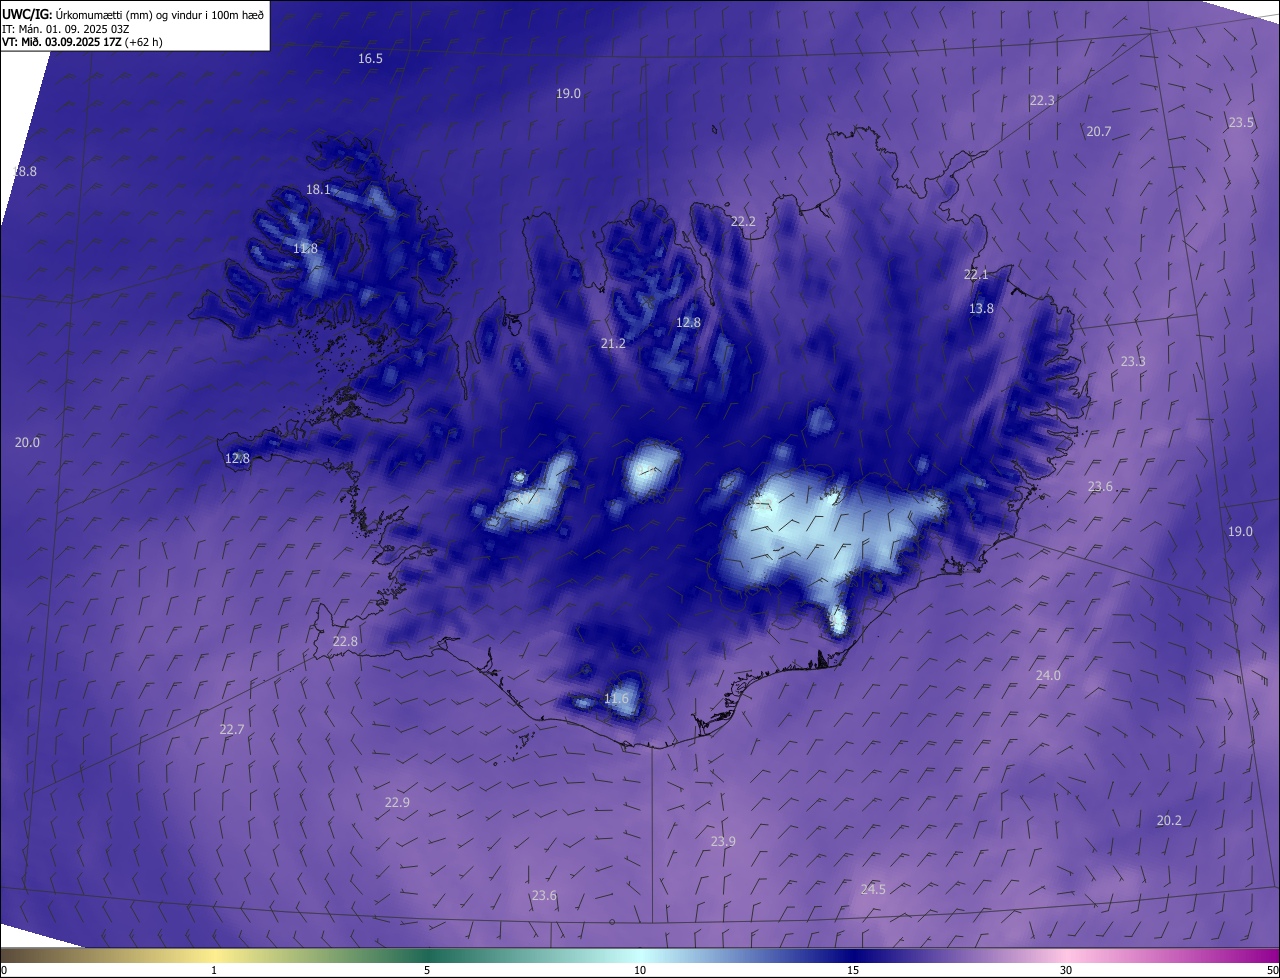Click the 24.5 value on the map
This screenshot has width=1280, height=978.
tap(873, 890)
